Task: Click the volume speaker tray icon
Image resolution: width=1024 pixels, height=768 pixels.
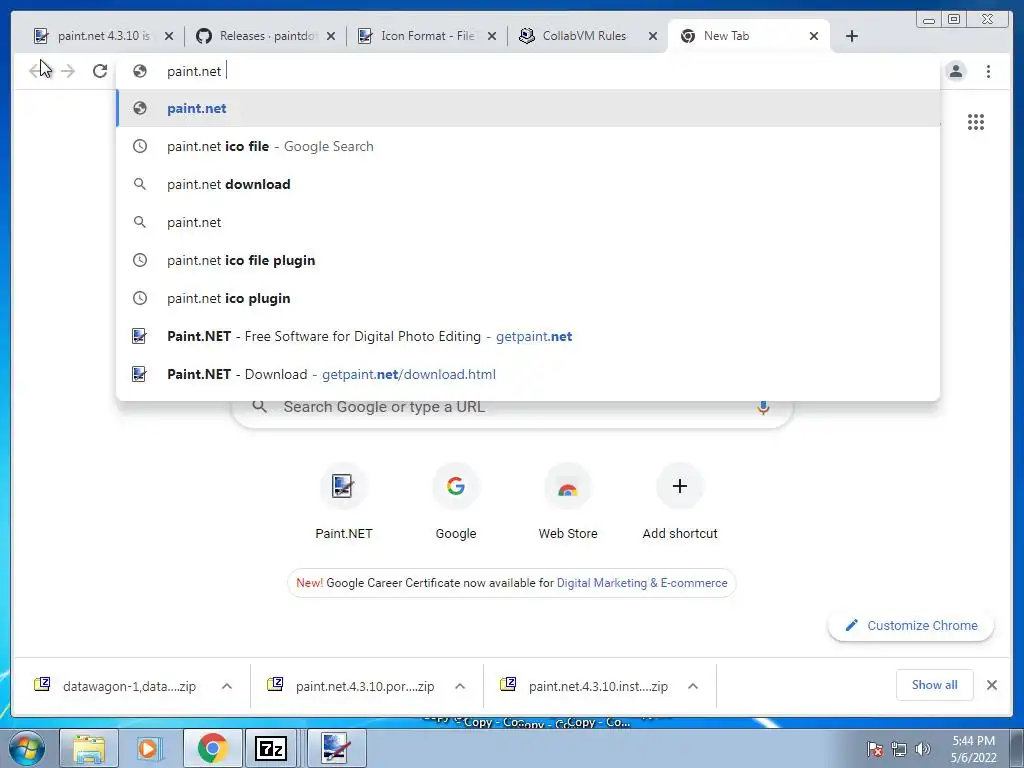Action: [x=922, y=749]
